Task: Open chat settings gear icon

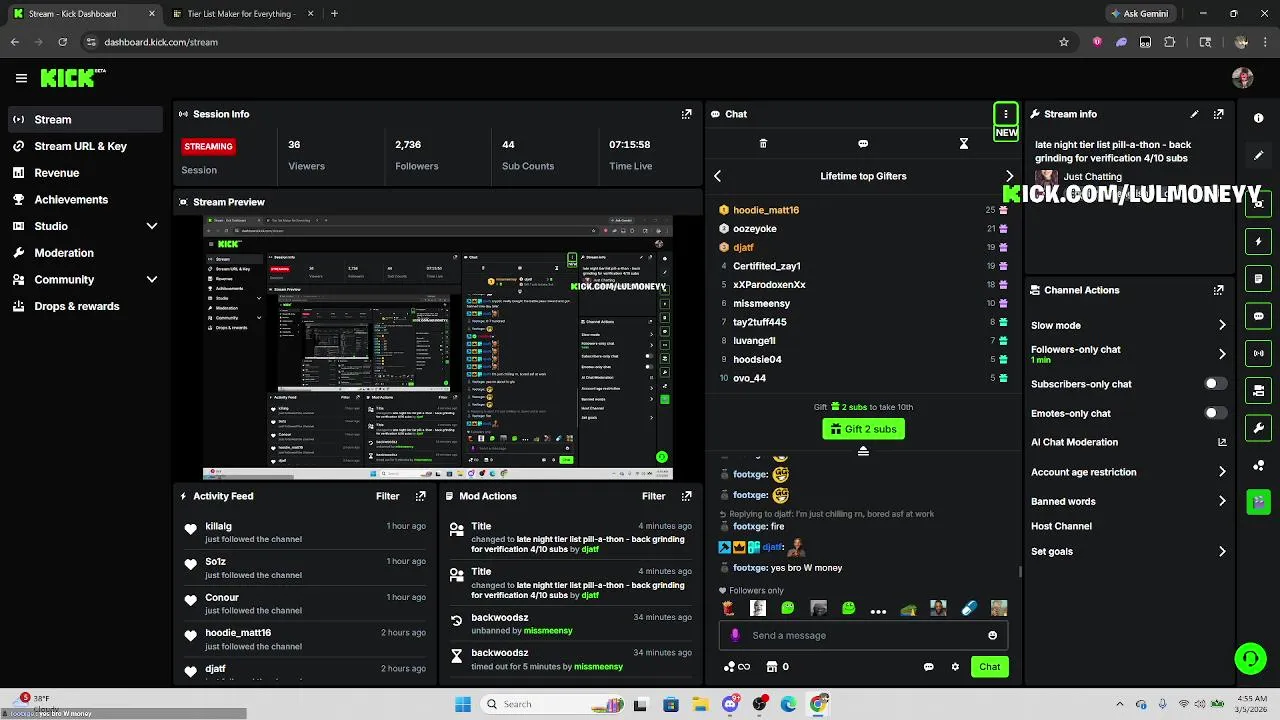Action: [955, 667]
